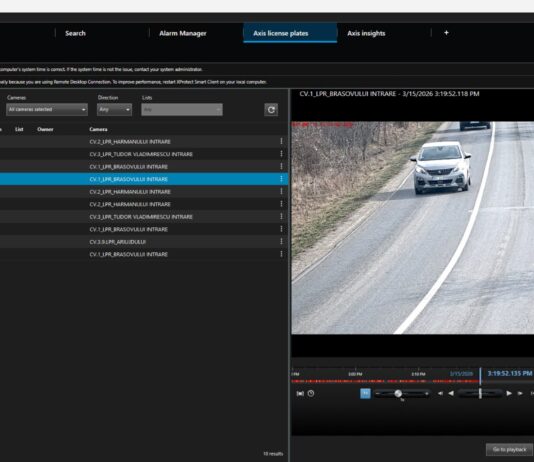
Task: Jump to previous sequence arrow
Action: tap(440, 394)
